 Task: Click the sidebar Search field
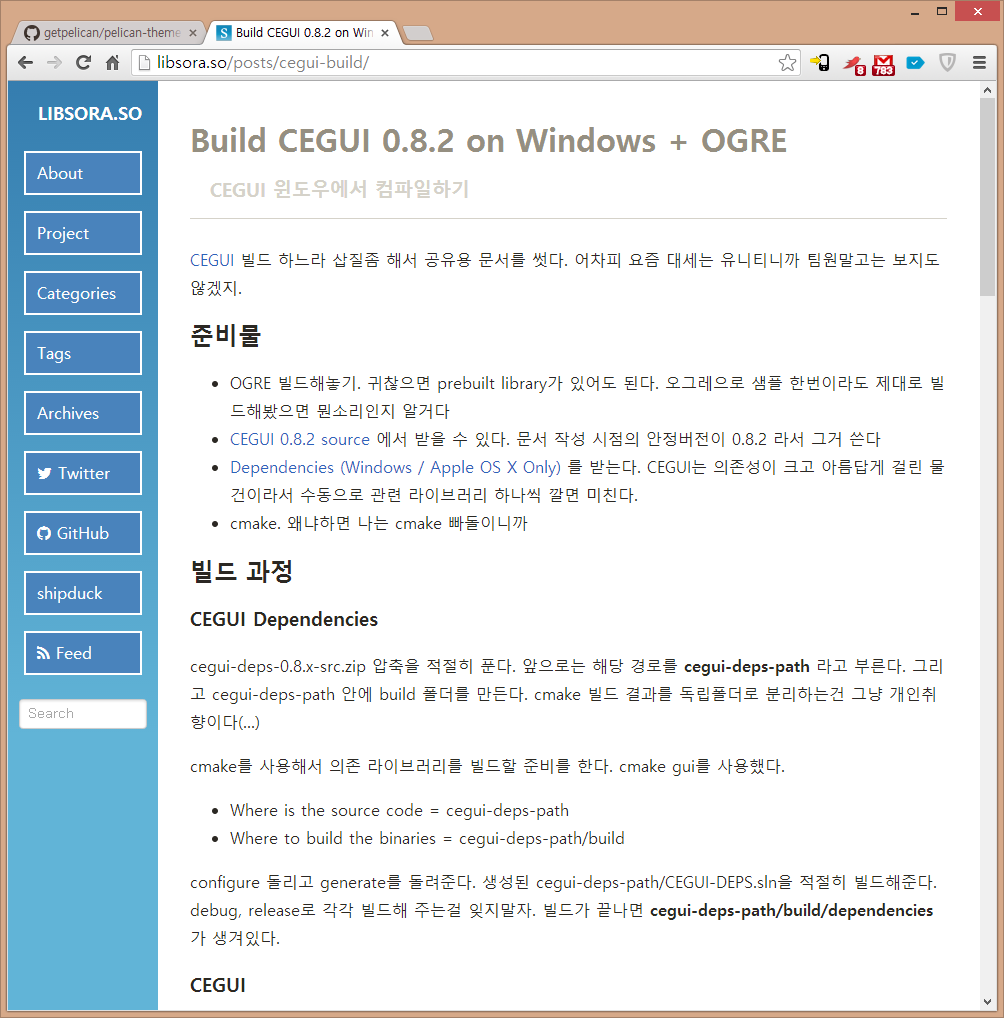point(83,714)
